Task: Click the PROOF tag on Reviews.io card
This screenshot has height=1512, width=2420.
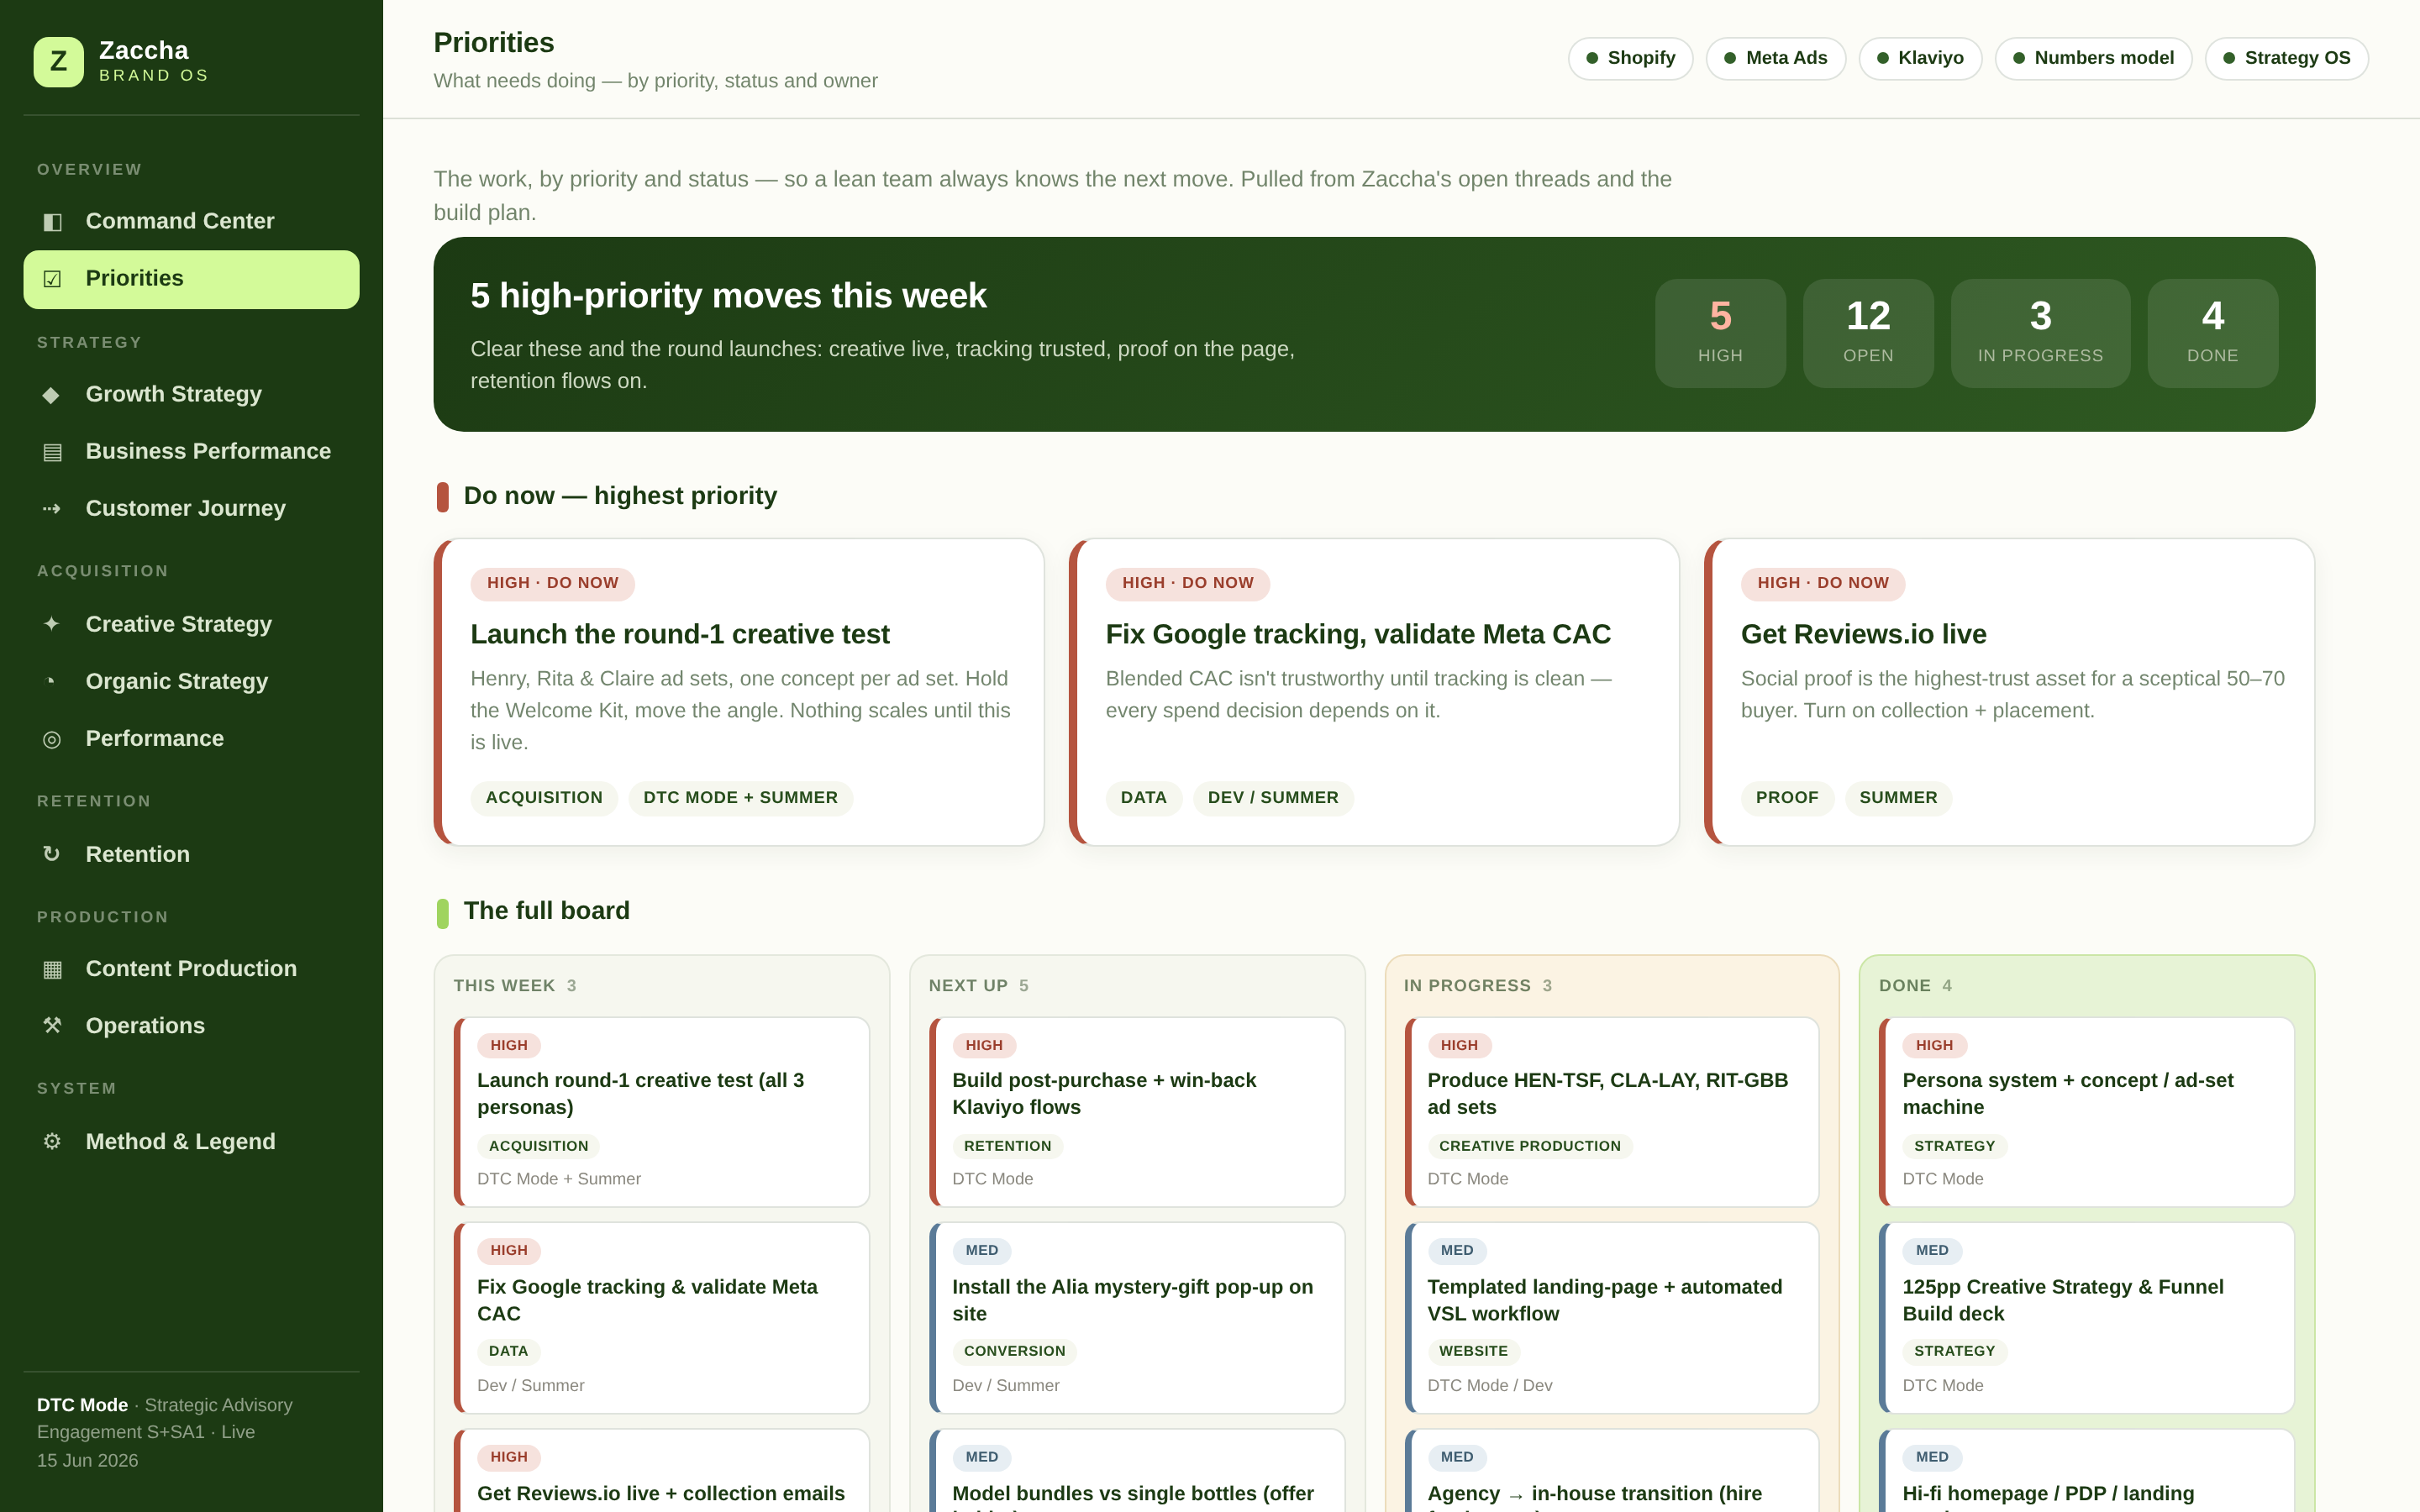Action: click(x=1787, y=798)
